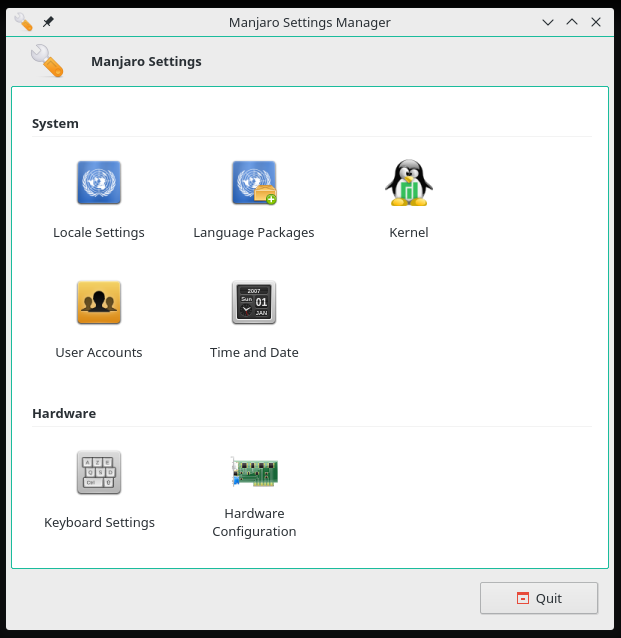Click the Keyboard Settings label
Viewport: 621px width, 638px height.
click(99, 522)
